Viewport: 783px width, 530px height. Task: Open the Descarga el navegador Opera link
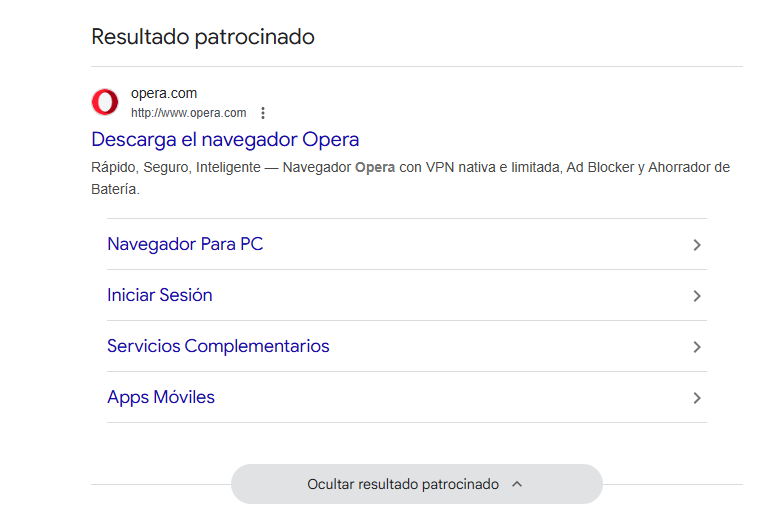tap(225, 139)
